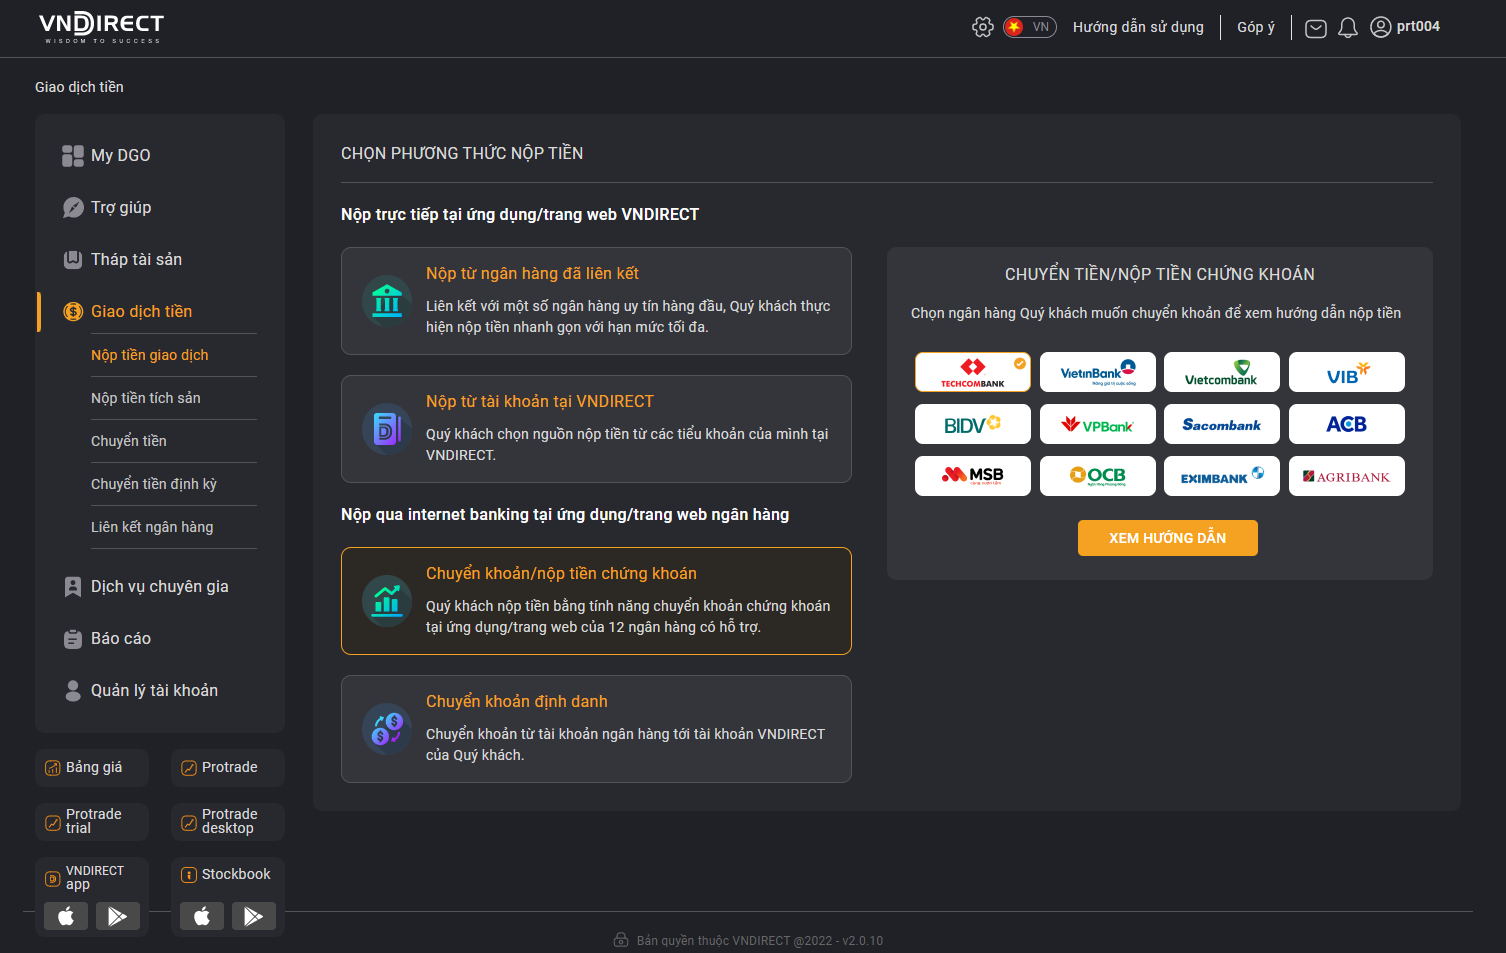
Task: Select Liên kết ngân hàng submenu
Action: click(x=152, y=527)
